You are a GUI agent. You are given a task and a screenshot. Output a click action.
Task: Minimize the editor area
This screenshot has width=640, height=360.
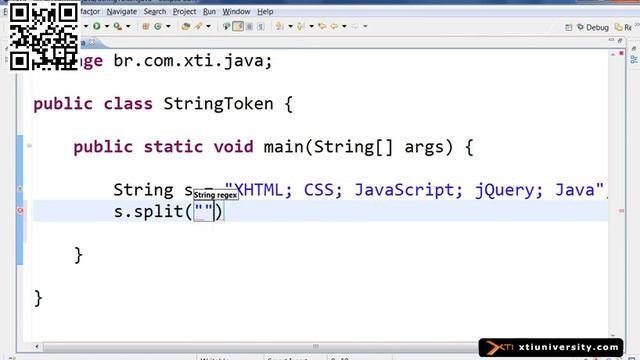[x=611, y=40]
